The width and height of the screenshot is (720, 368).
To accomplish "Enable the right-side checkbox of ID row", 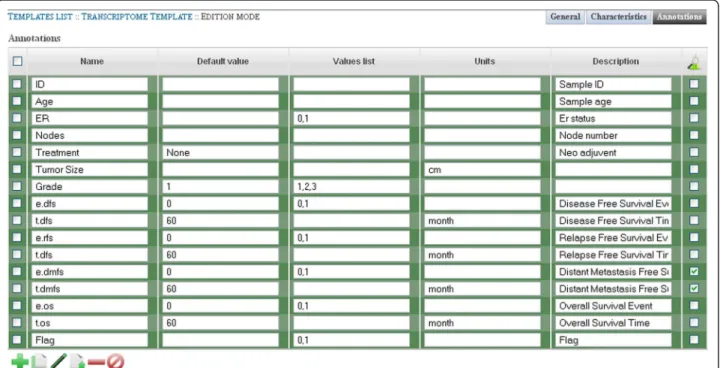I will 694,84.
